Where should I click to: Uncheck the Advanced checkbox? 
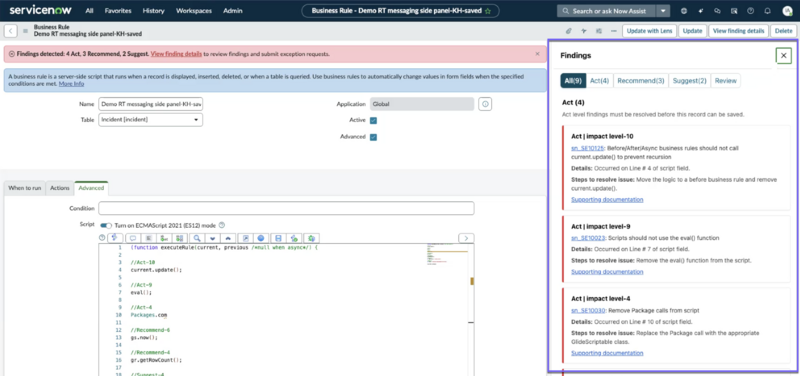tap(373, 137)
